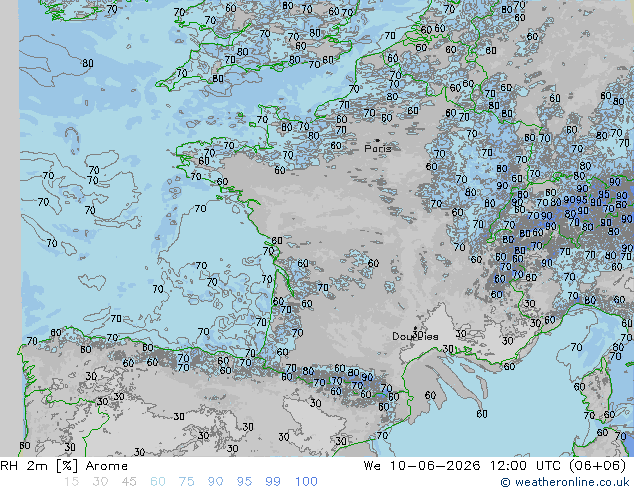The height and width of the screenshot is (490, 634).
Task: Pick the 45 value in the legend
Action: click(x=129, y=482)
